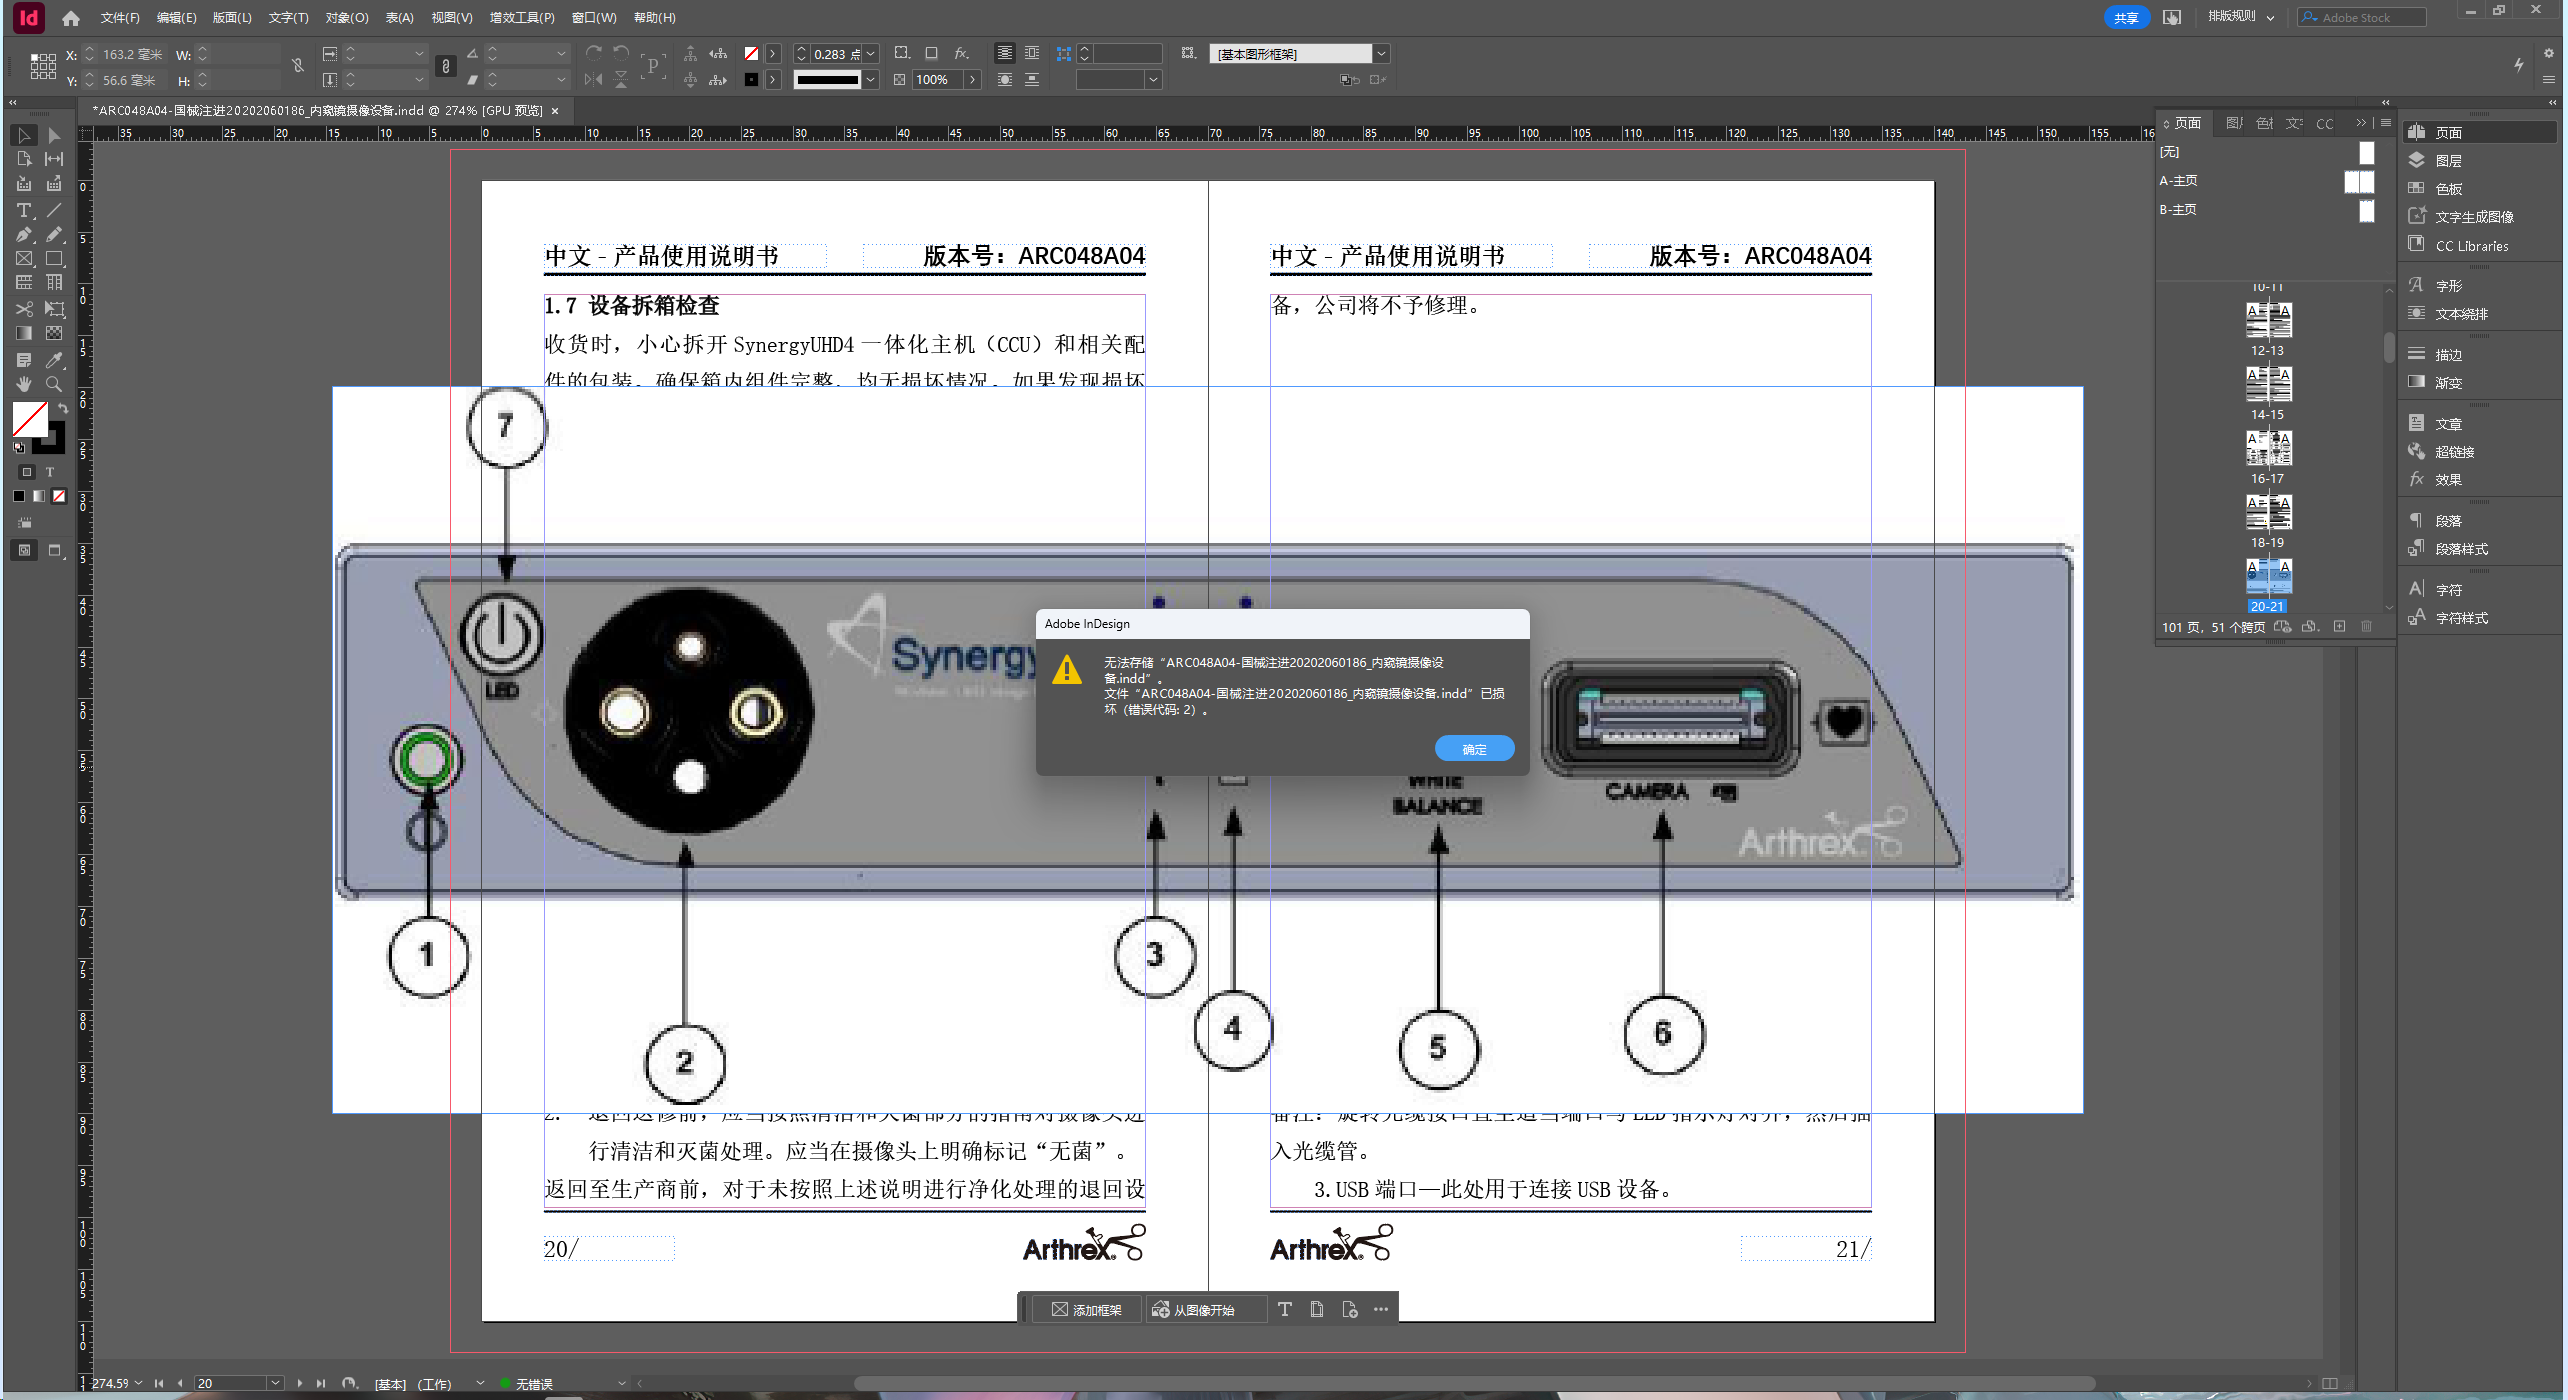Switch formatting to affect text
This screenshot has width=2568, height=1400.
click(49, 472)
